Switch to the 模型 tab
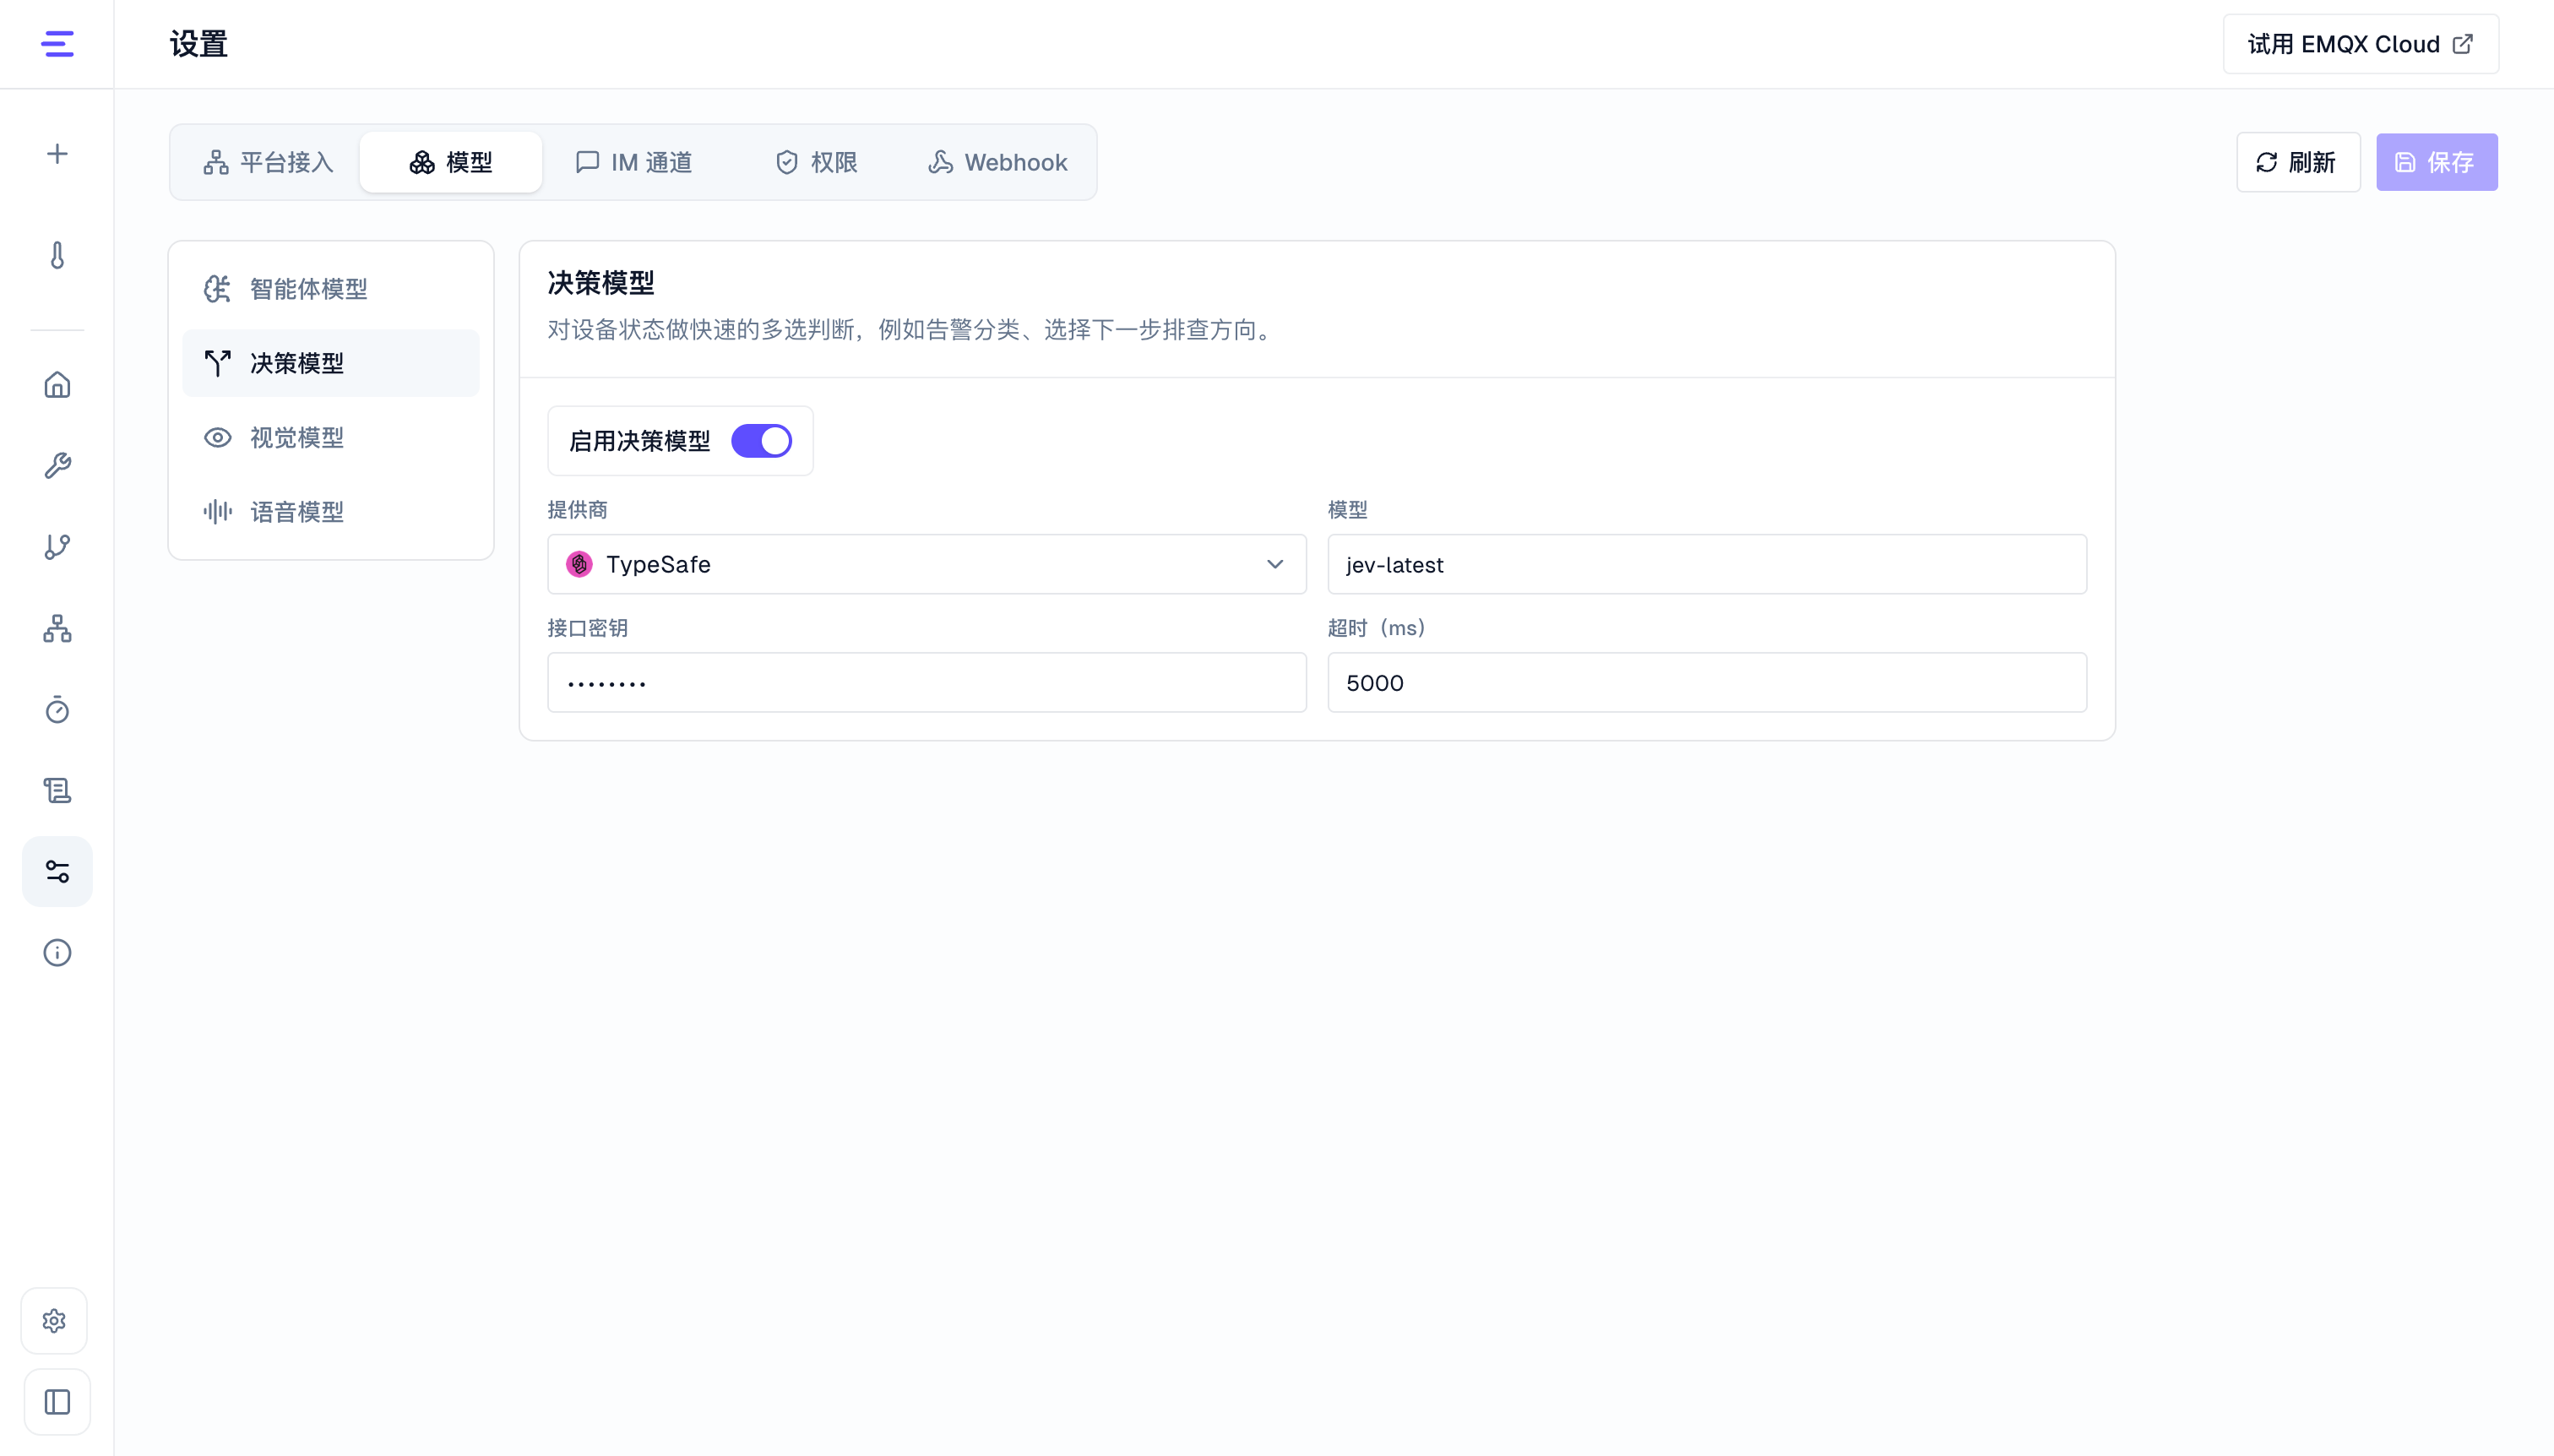2554x1456 pixels. (x=451, y=162)
